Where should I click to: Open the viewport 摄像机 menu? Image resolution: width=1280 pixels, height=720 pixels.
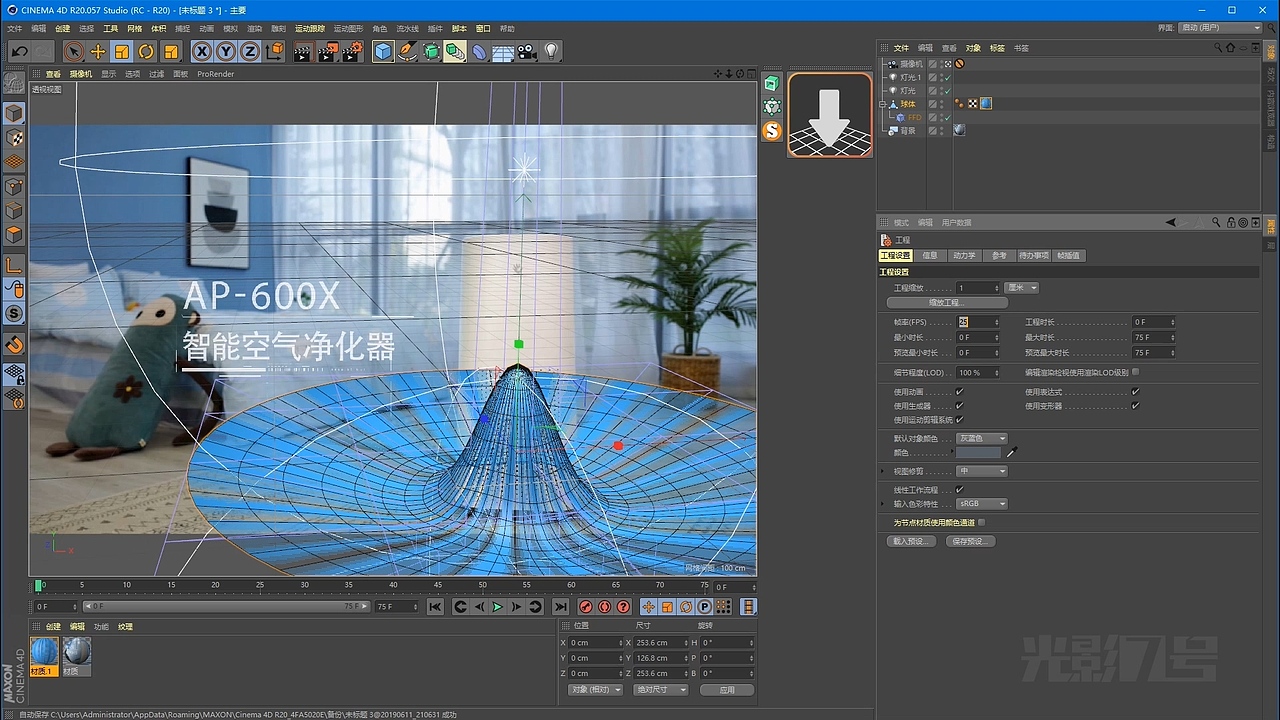click(x=80, y=74)
